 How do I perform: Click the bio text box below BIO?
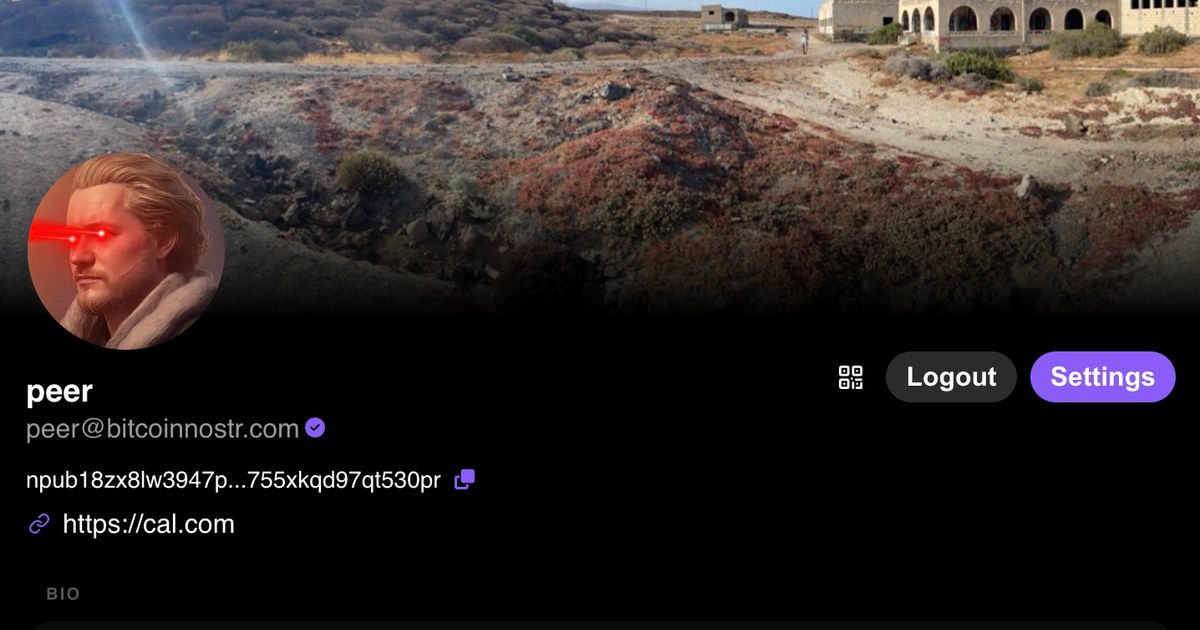click(600, 626)
